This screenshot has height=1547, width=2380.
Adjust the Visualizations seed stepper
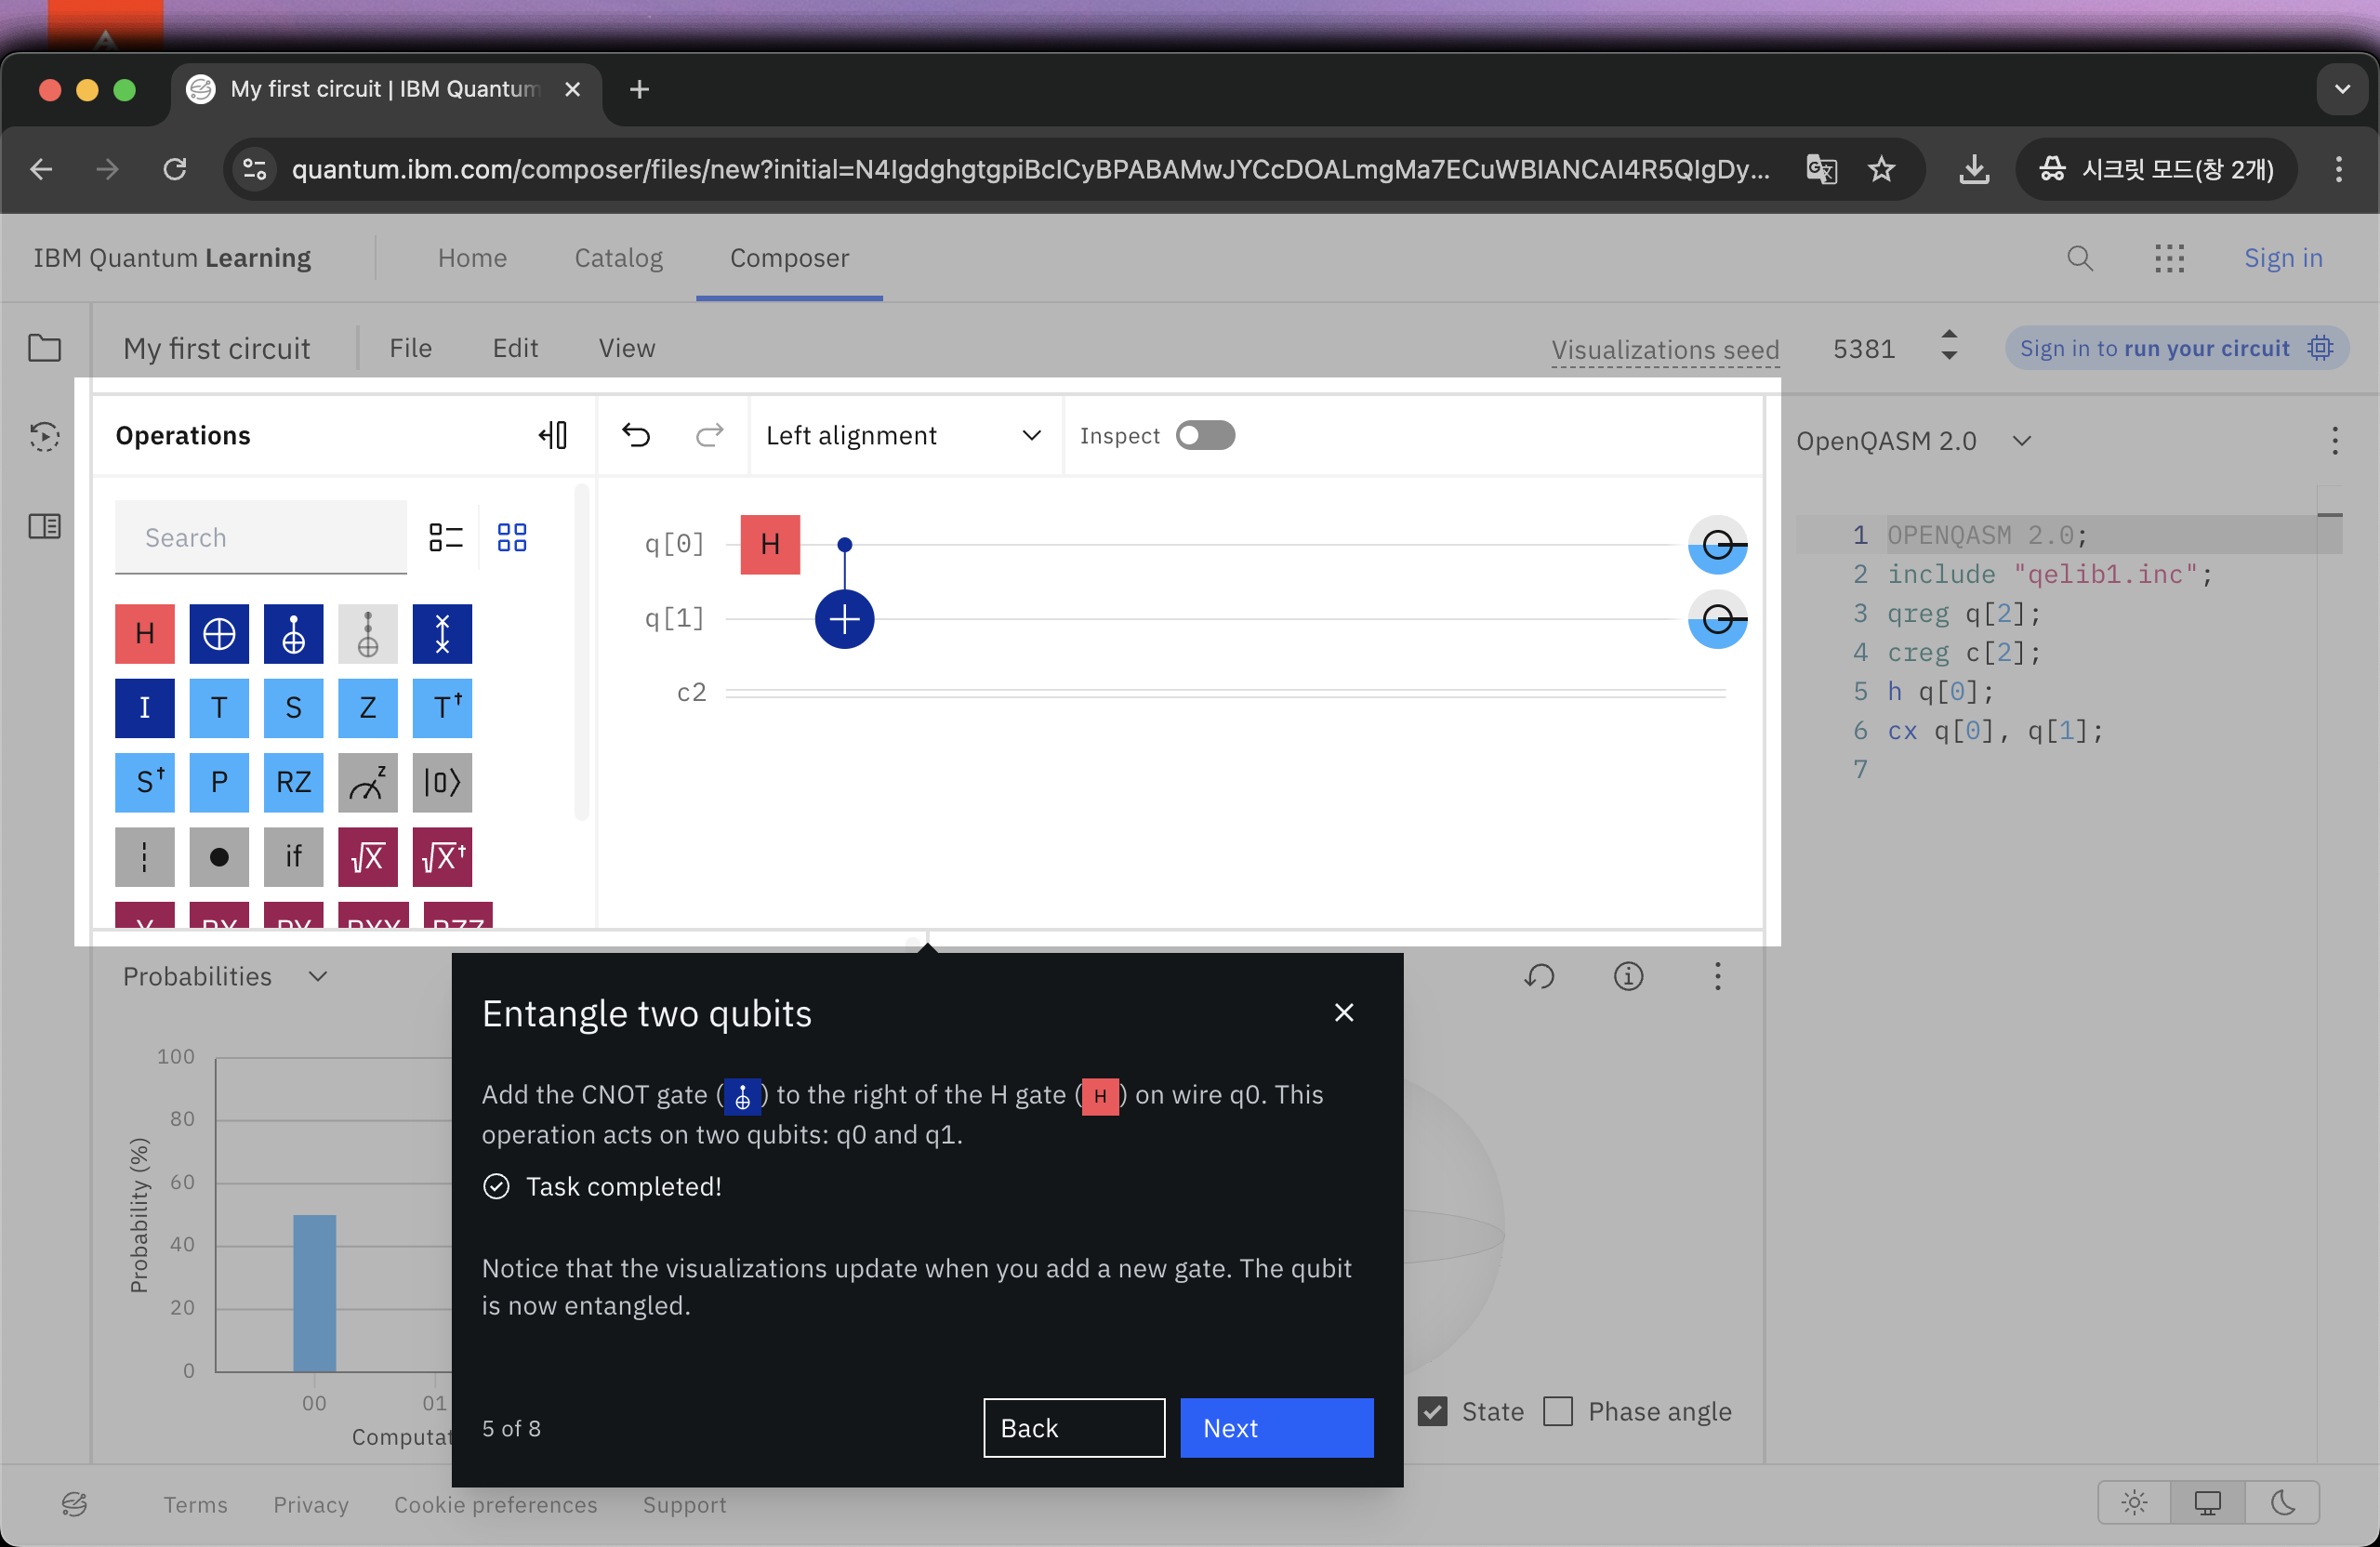point(1949,346)
